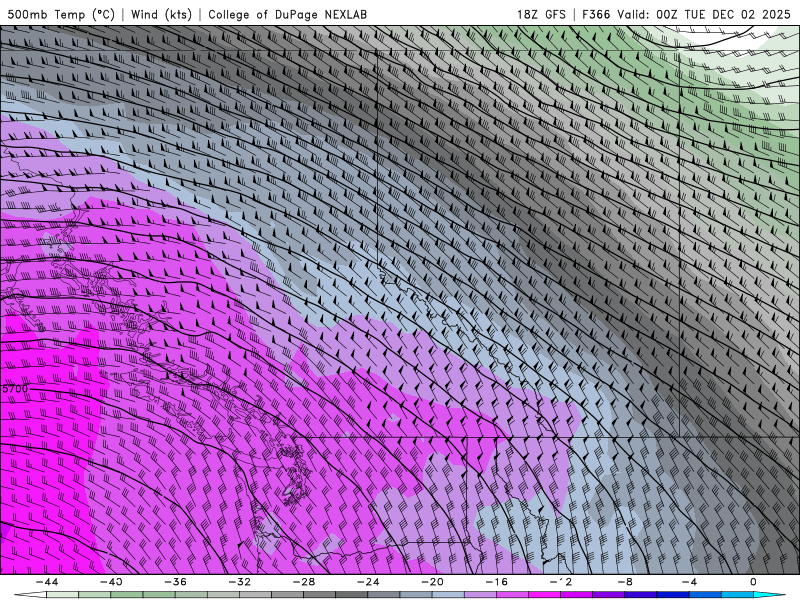Click the '500mb Temp (°C)' title text
The image size is (800, 600).
(61, 14)
